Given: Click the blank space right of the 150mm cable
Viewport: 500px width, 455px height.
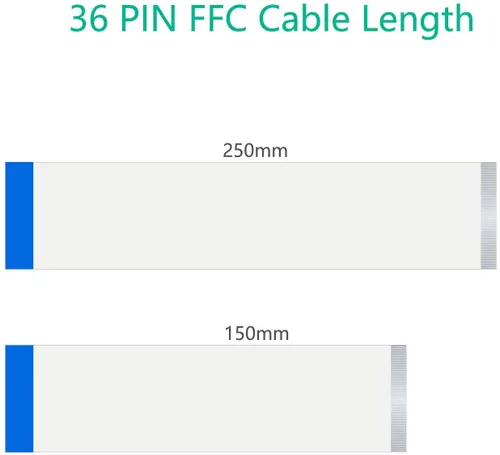Looking at the screenshot, I should click(x=453, y=399).
